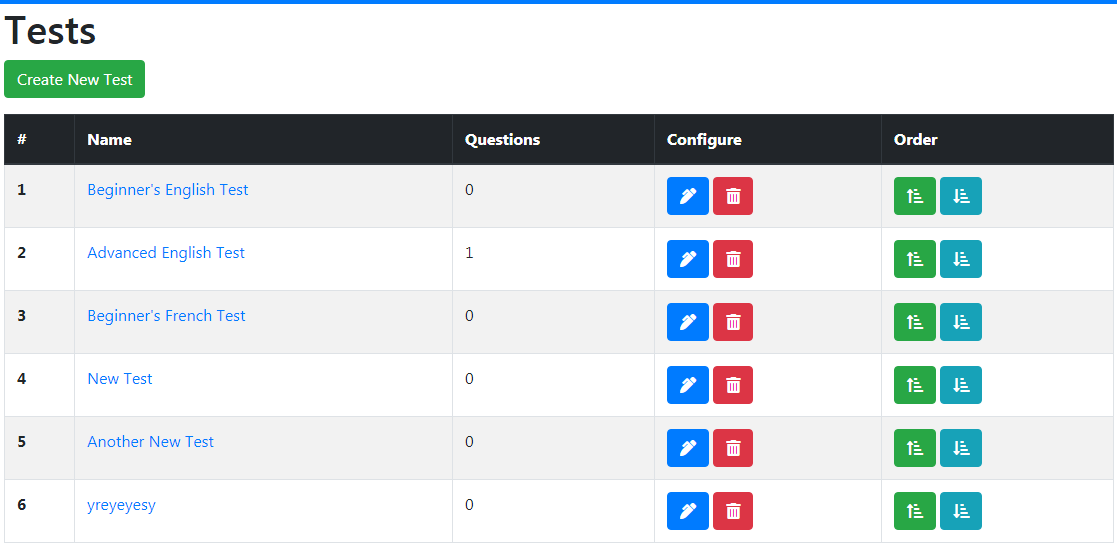Click the pencil icon for New Test (row 4)
1117x546 pixels.
click(x=687, y=385)
